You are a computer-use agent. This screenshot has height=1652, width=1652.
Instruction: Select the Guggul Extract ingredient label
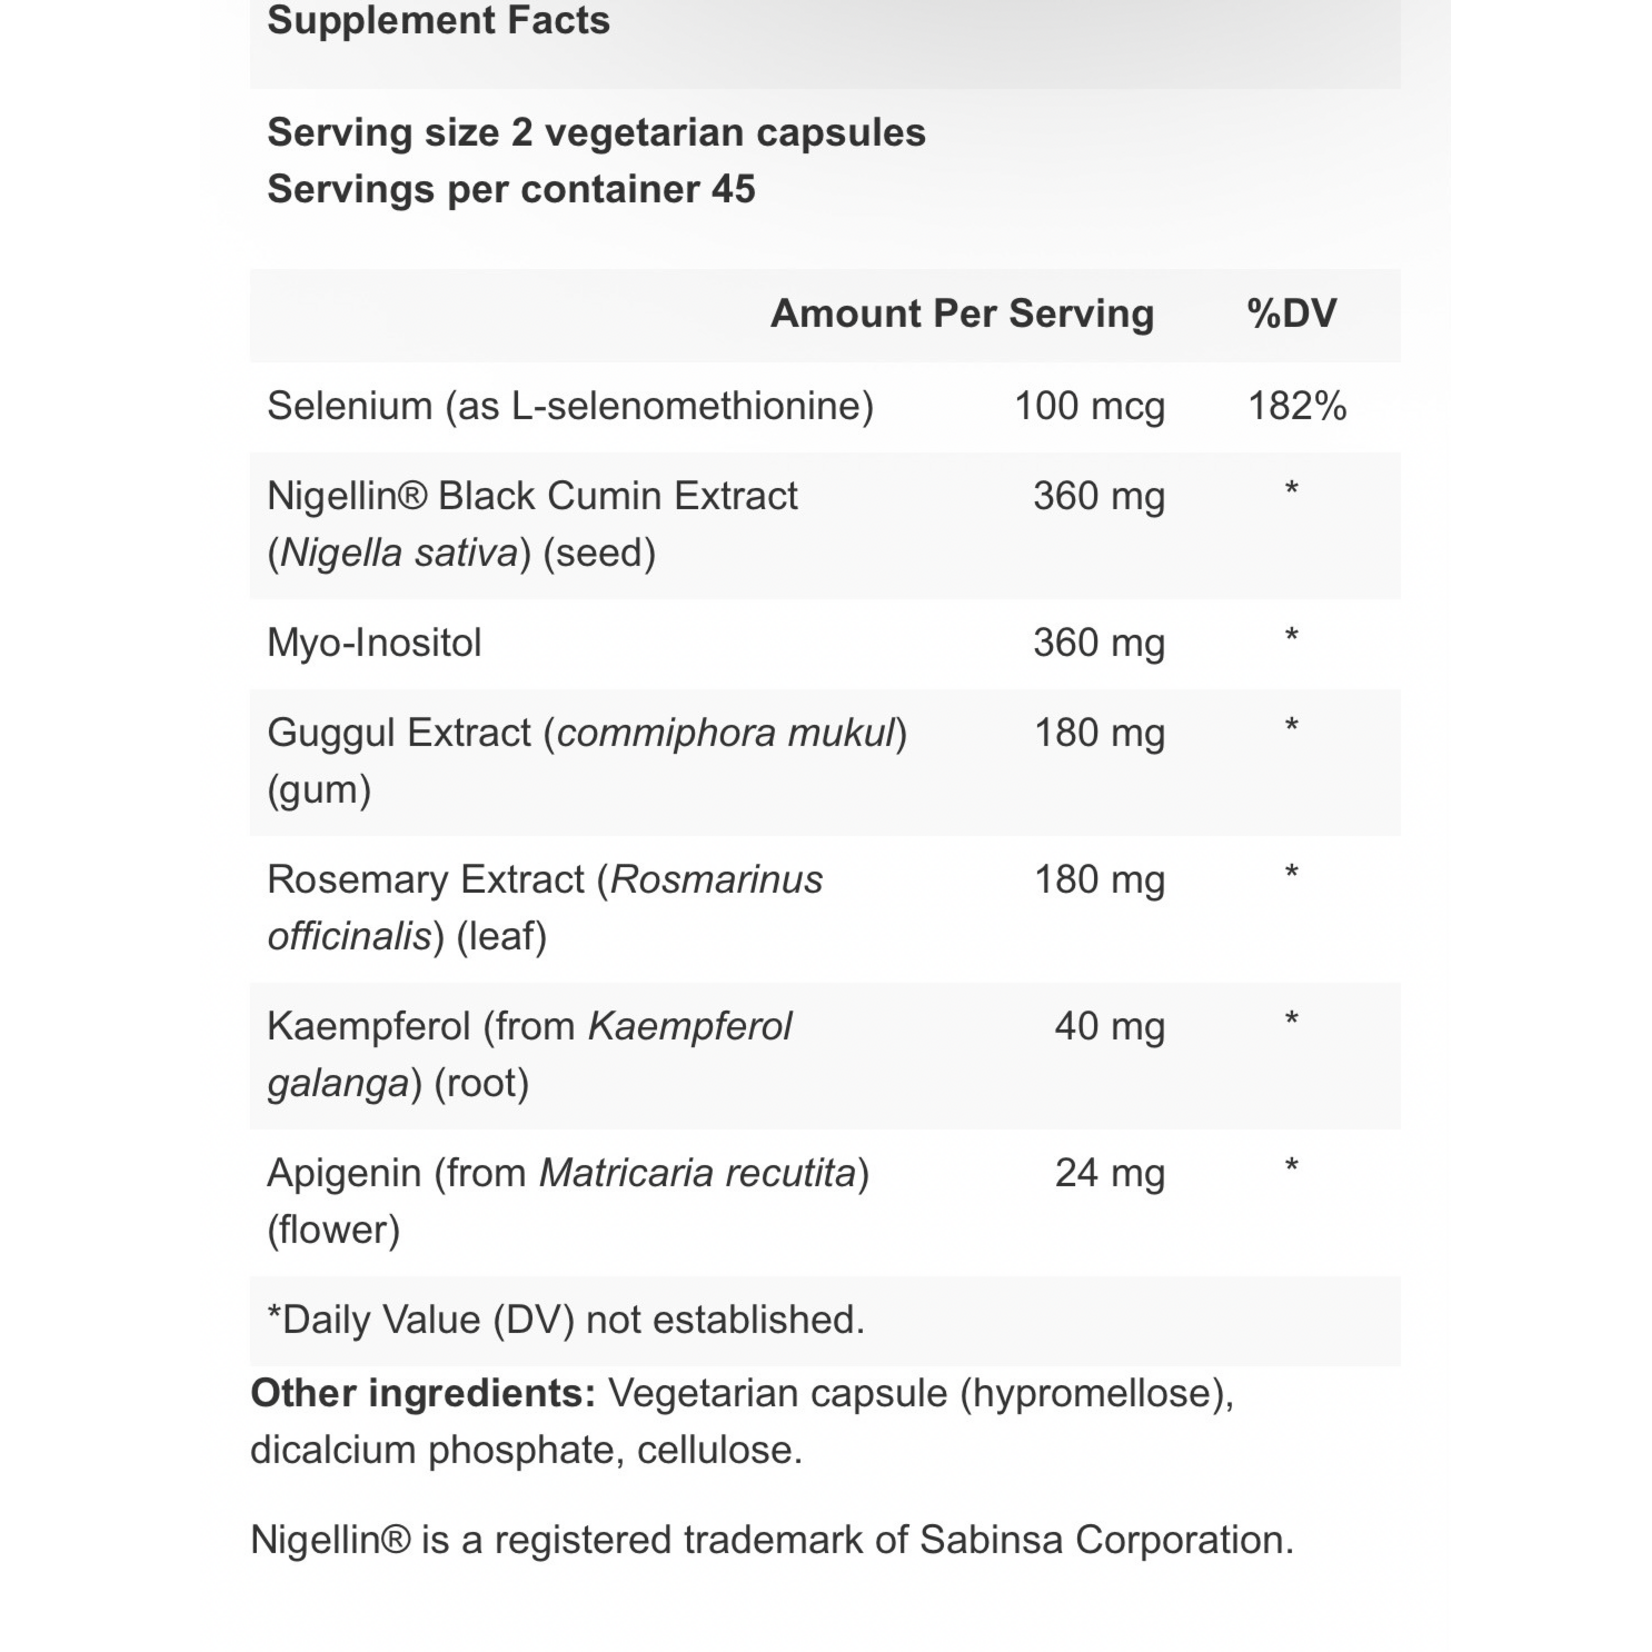tap(587, 761)
